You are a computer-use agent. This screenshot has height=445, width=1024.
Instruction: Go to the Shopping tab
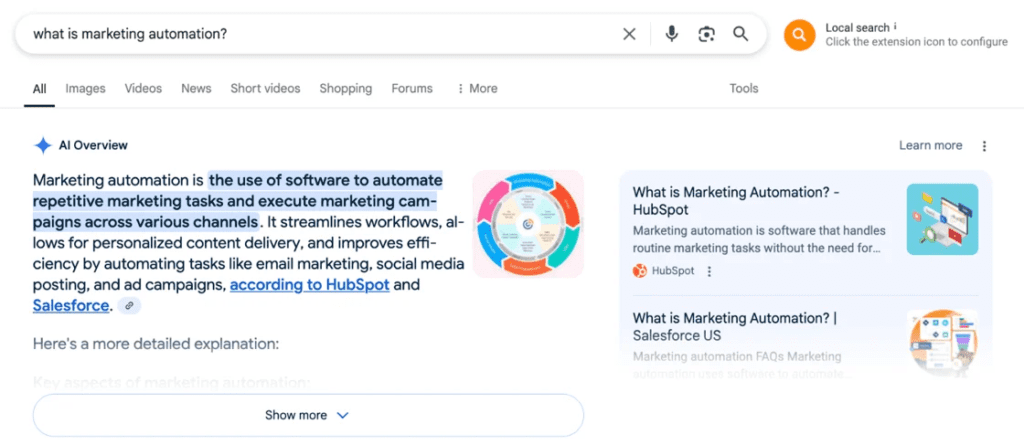345,88
